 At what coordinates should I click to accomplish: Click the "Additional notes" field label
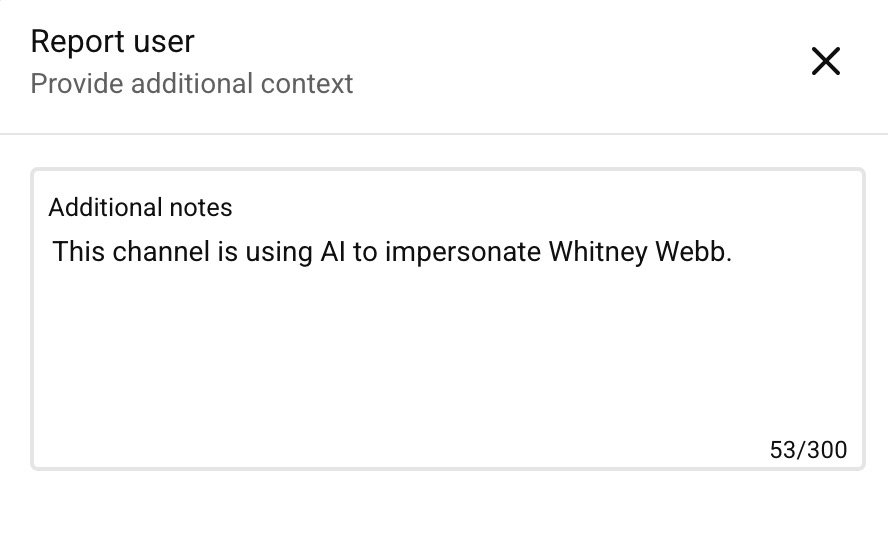(140, 207)
